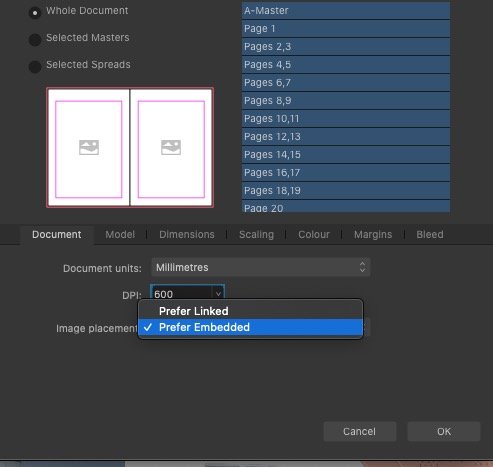The image size is (493, 467).
Task: Select Pages 8,9 in the list
Action: [346, 101]
